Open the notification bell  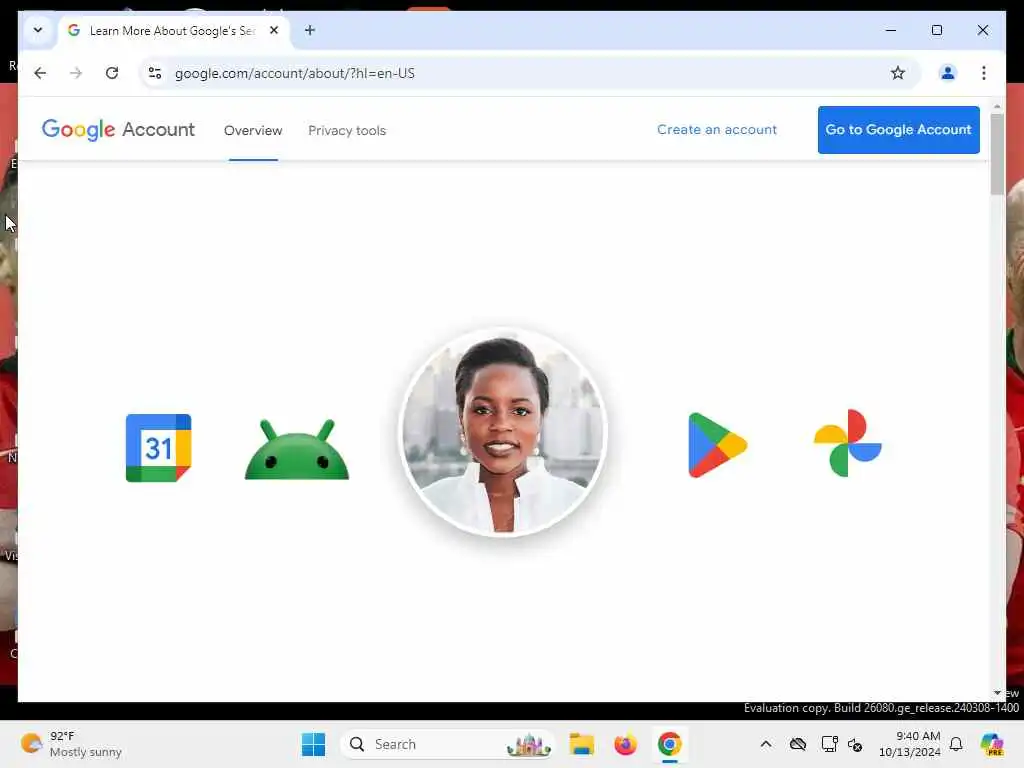[x=955, y=744]
